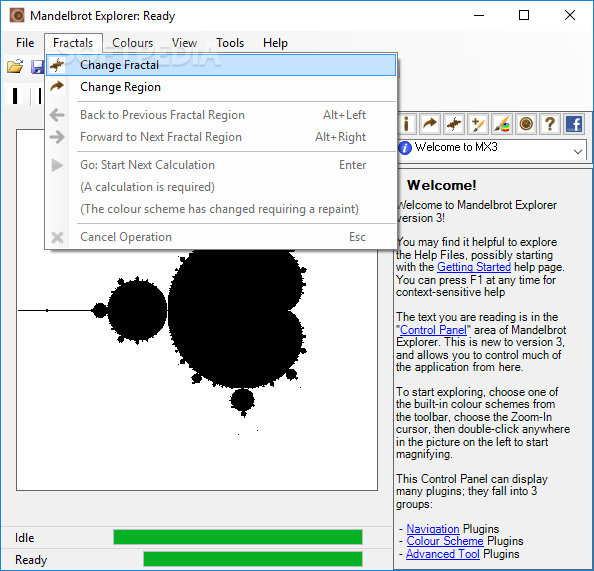The height and width of the screenshot is (571, 594).
Task: Click the Ready progress bar
Action: tap(253, 559)
